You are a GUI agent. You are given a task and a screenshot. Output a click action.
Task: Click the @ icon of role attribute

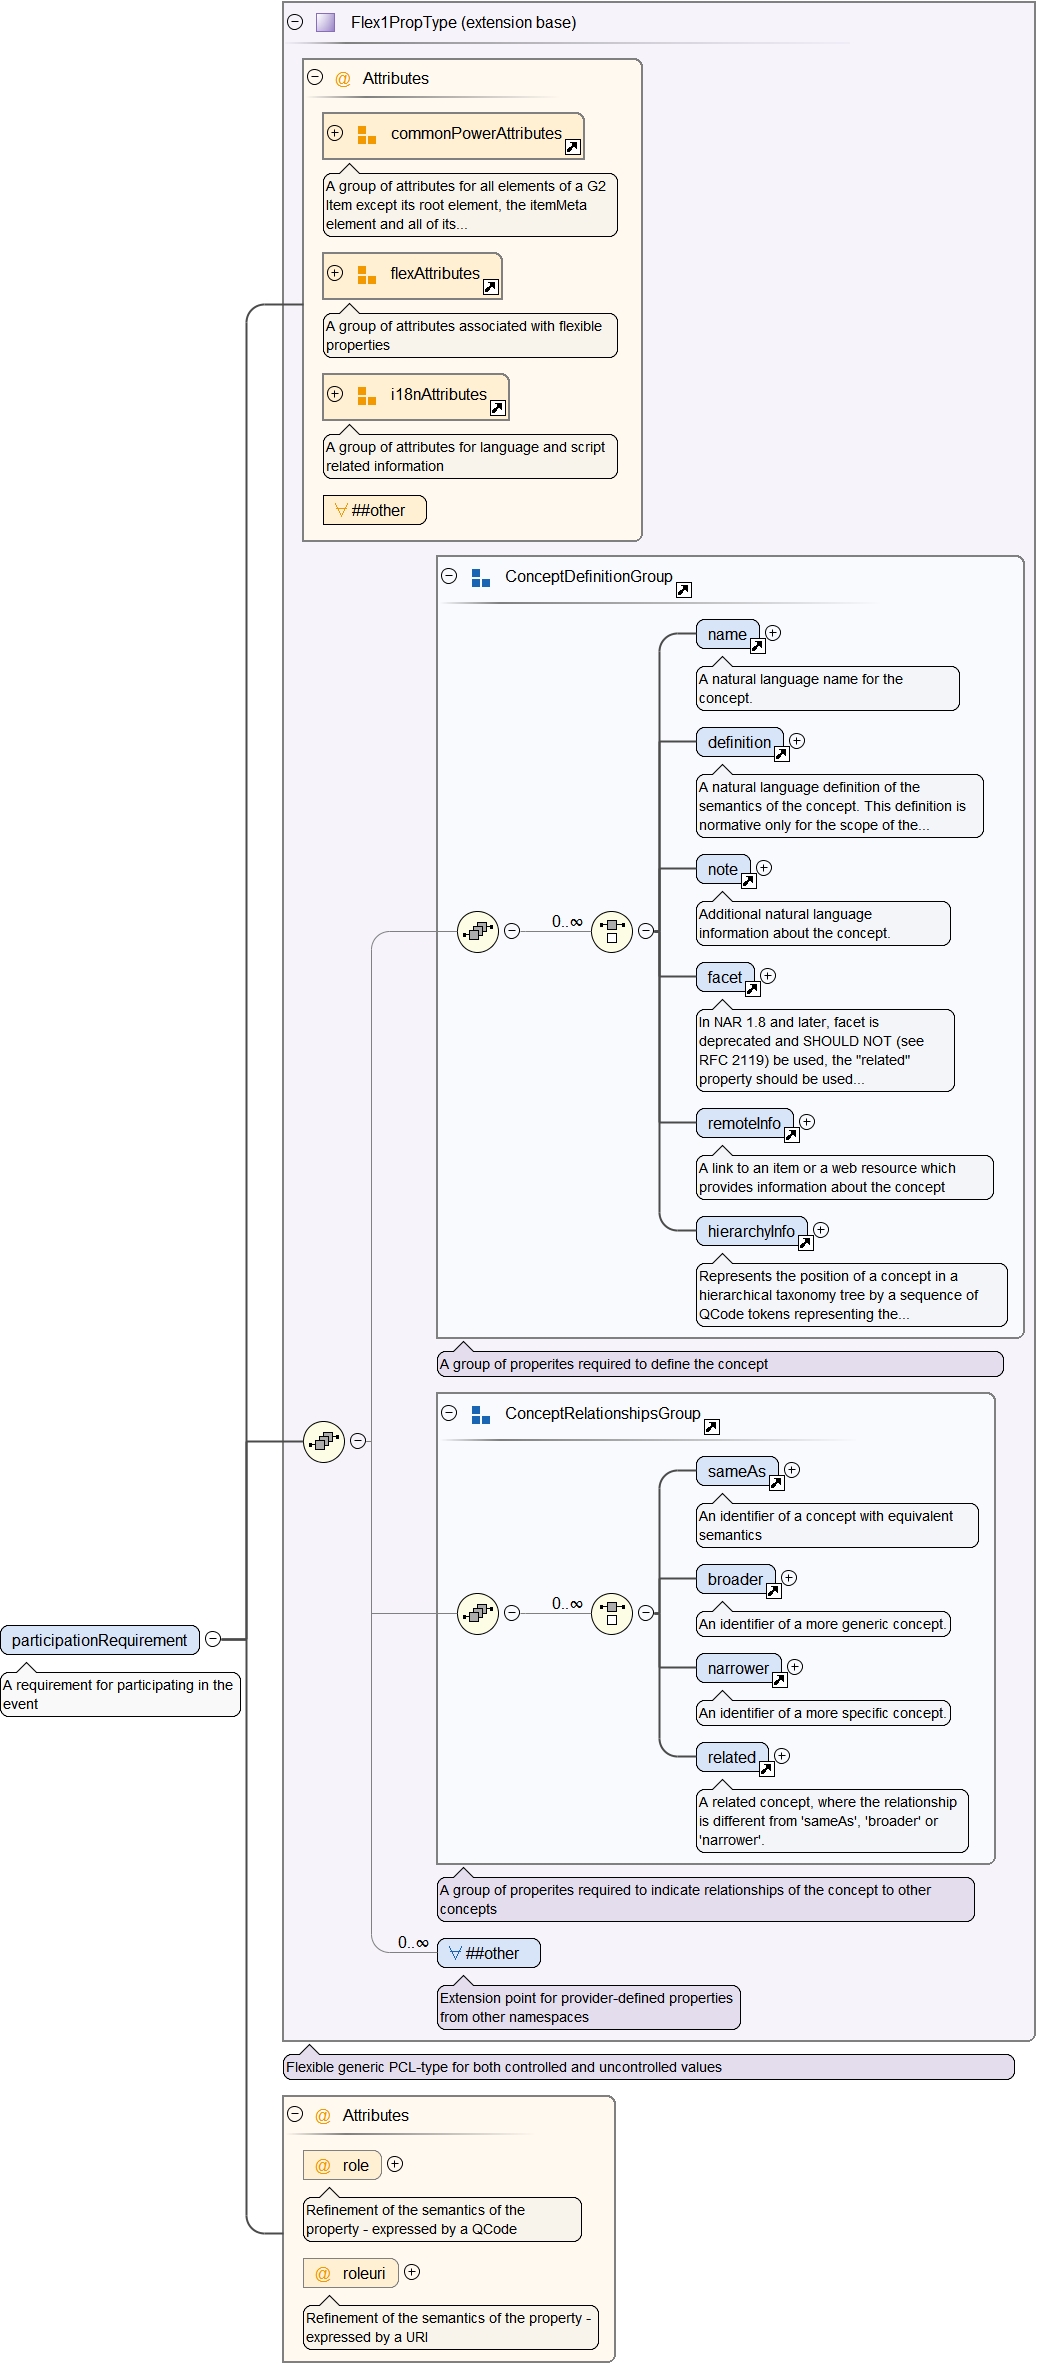click(x=323, y=2166)
